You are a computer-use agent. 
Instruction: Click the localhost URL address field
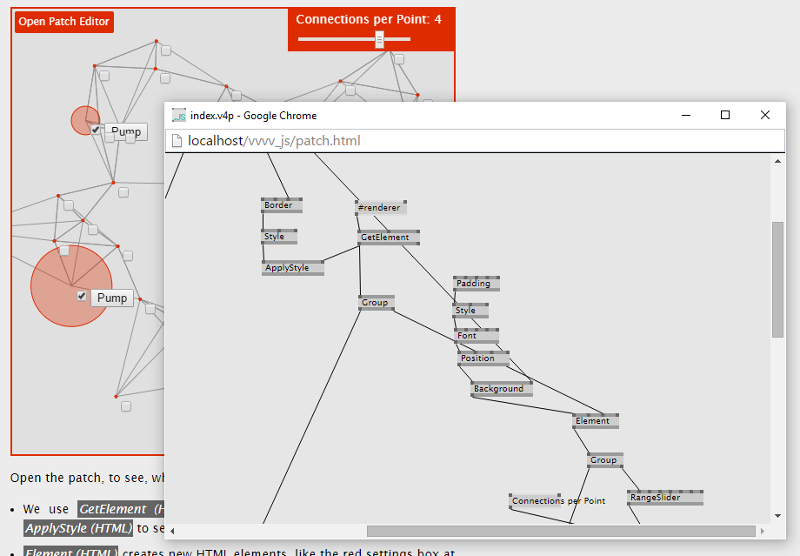pos(474,141)
